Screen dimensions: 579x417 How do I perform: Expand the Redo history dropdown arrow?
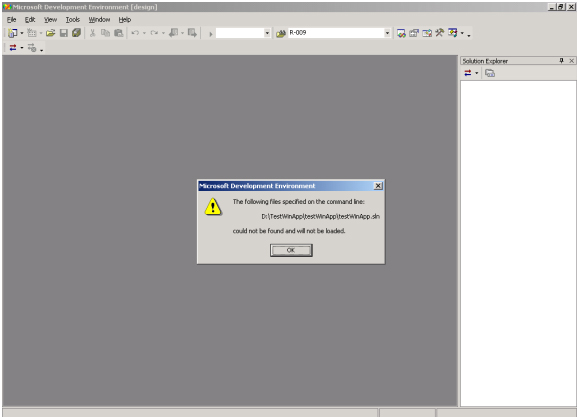pyautogui.click(x=163, y=33)
